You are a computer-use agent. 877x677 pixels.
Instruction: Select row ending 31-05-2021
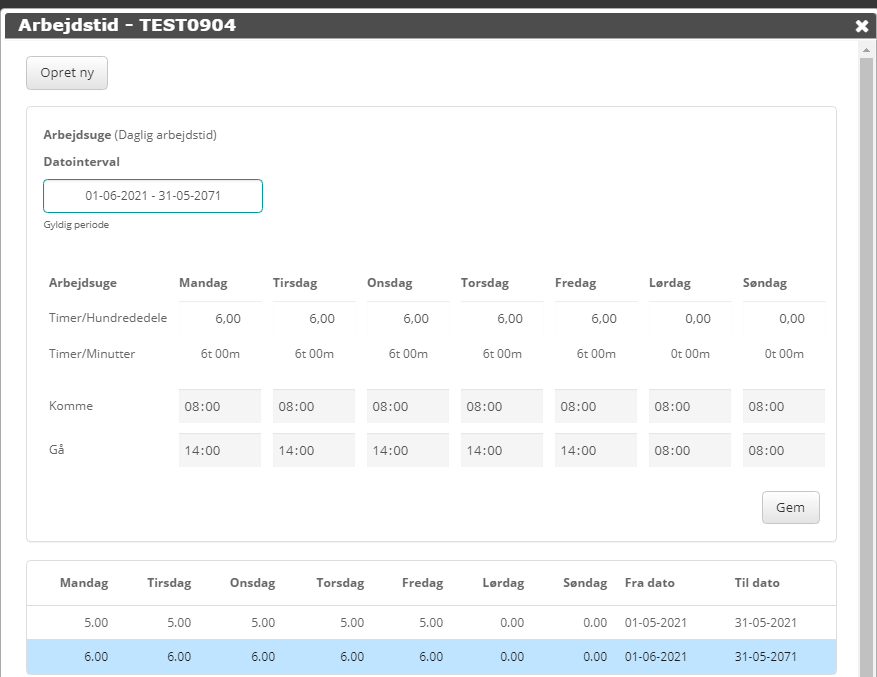[430, 622]
